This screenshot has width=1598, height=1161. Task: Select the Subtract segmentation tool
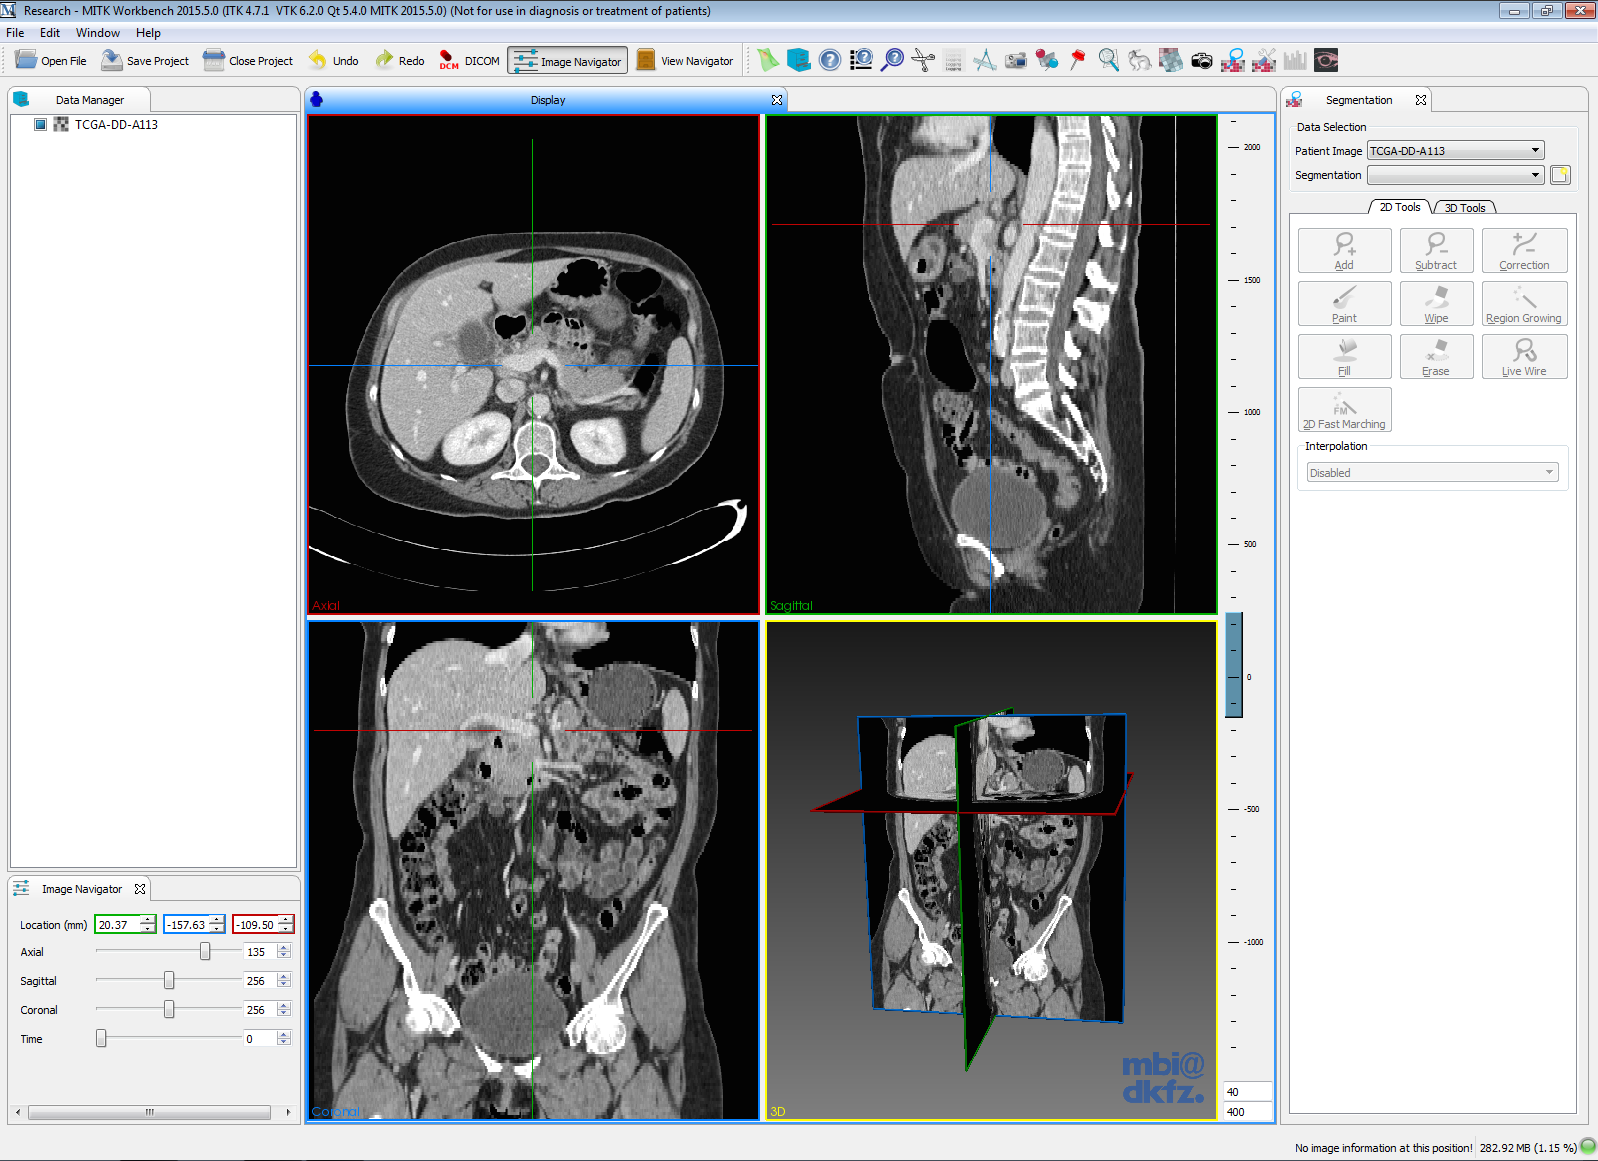pos(1436,251)
